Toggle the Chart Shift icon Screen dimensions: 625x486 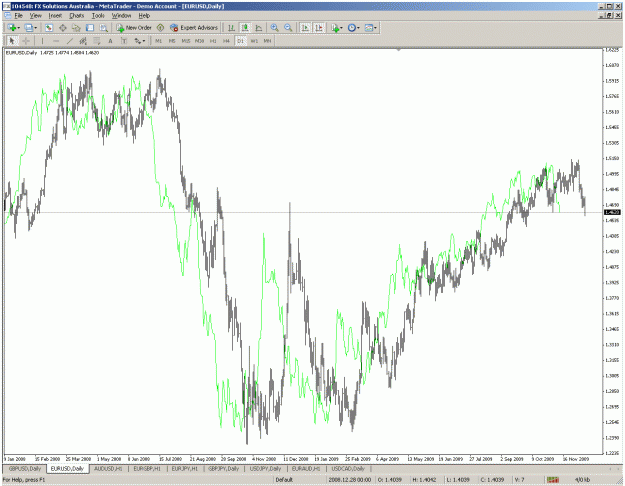[318, 28]
